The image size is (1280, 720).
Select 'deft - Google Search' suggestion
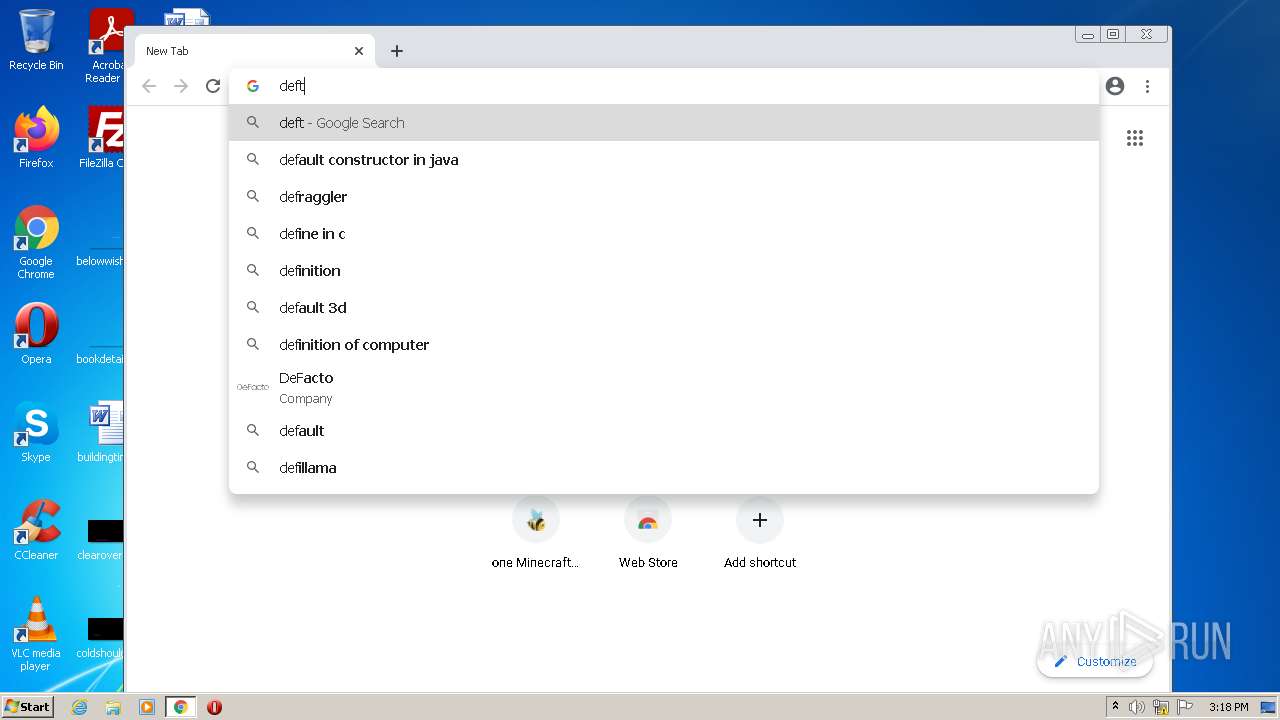(664, 123)
